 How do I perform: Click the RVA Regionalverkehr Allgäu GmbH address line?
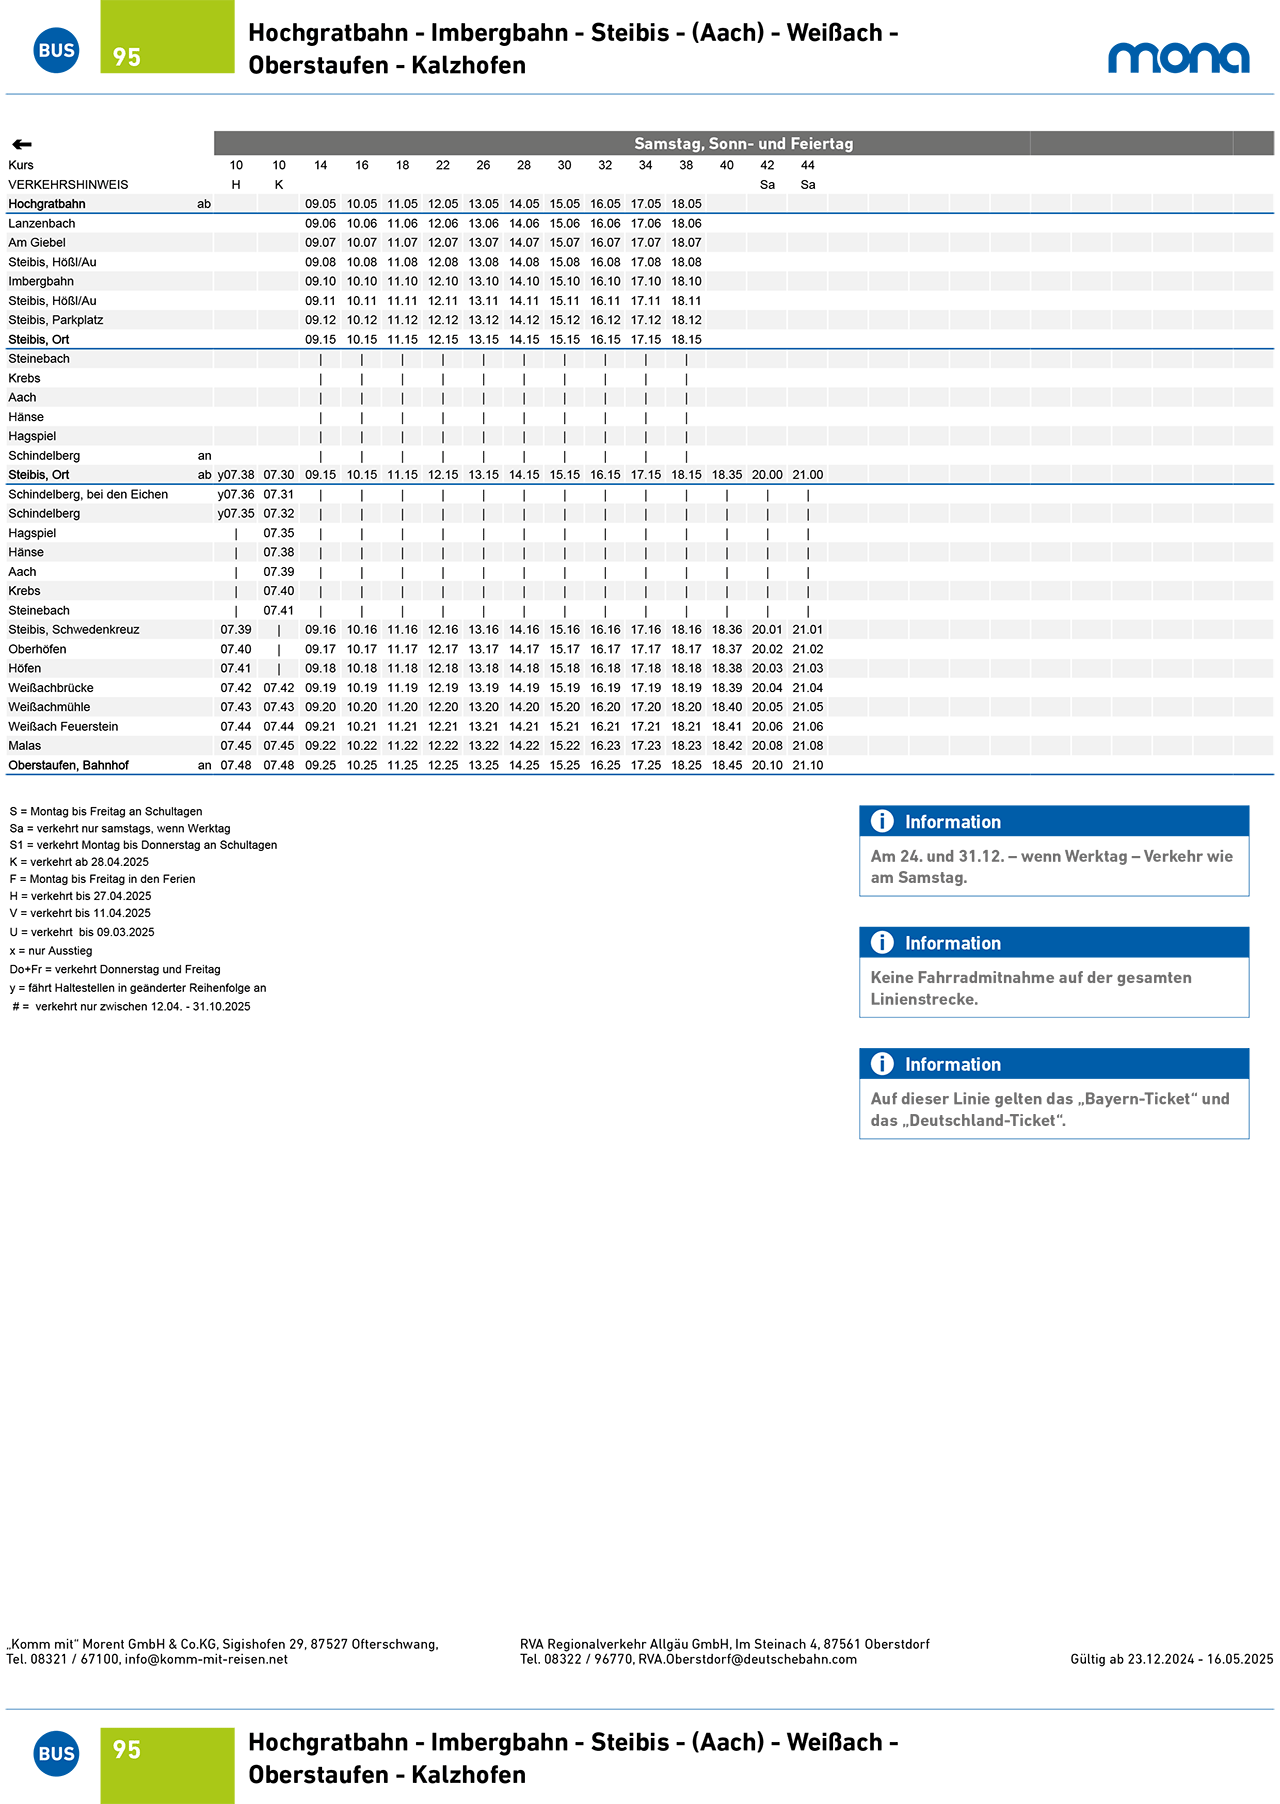[x=725, y=1644]
